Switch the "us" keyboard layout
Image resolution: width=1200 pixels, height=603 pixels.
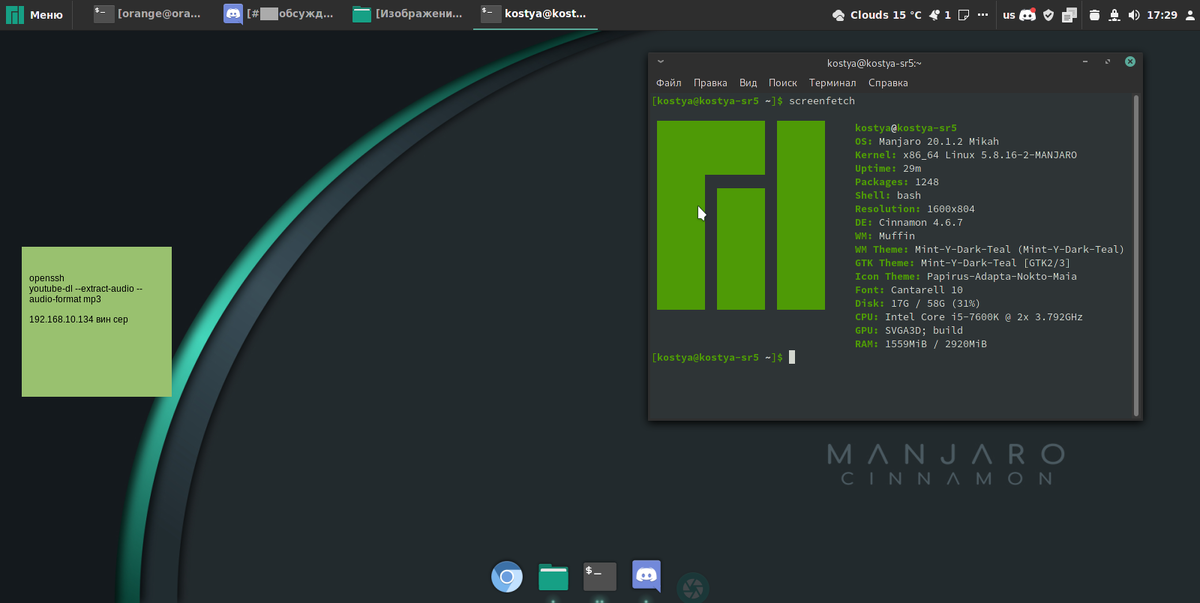click(1010, 14)
